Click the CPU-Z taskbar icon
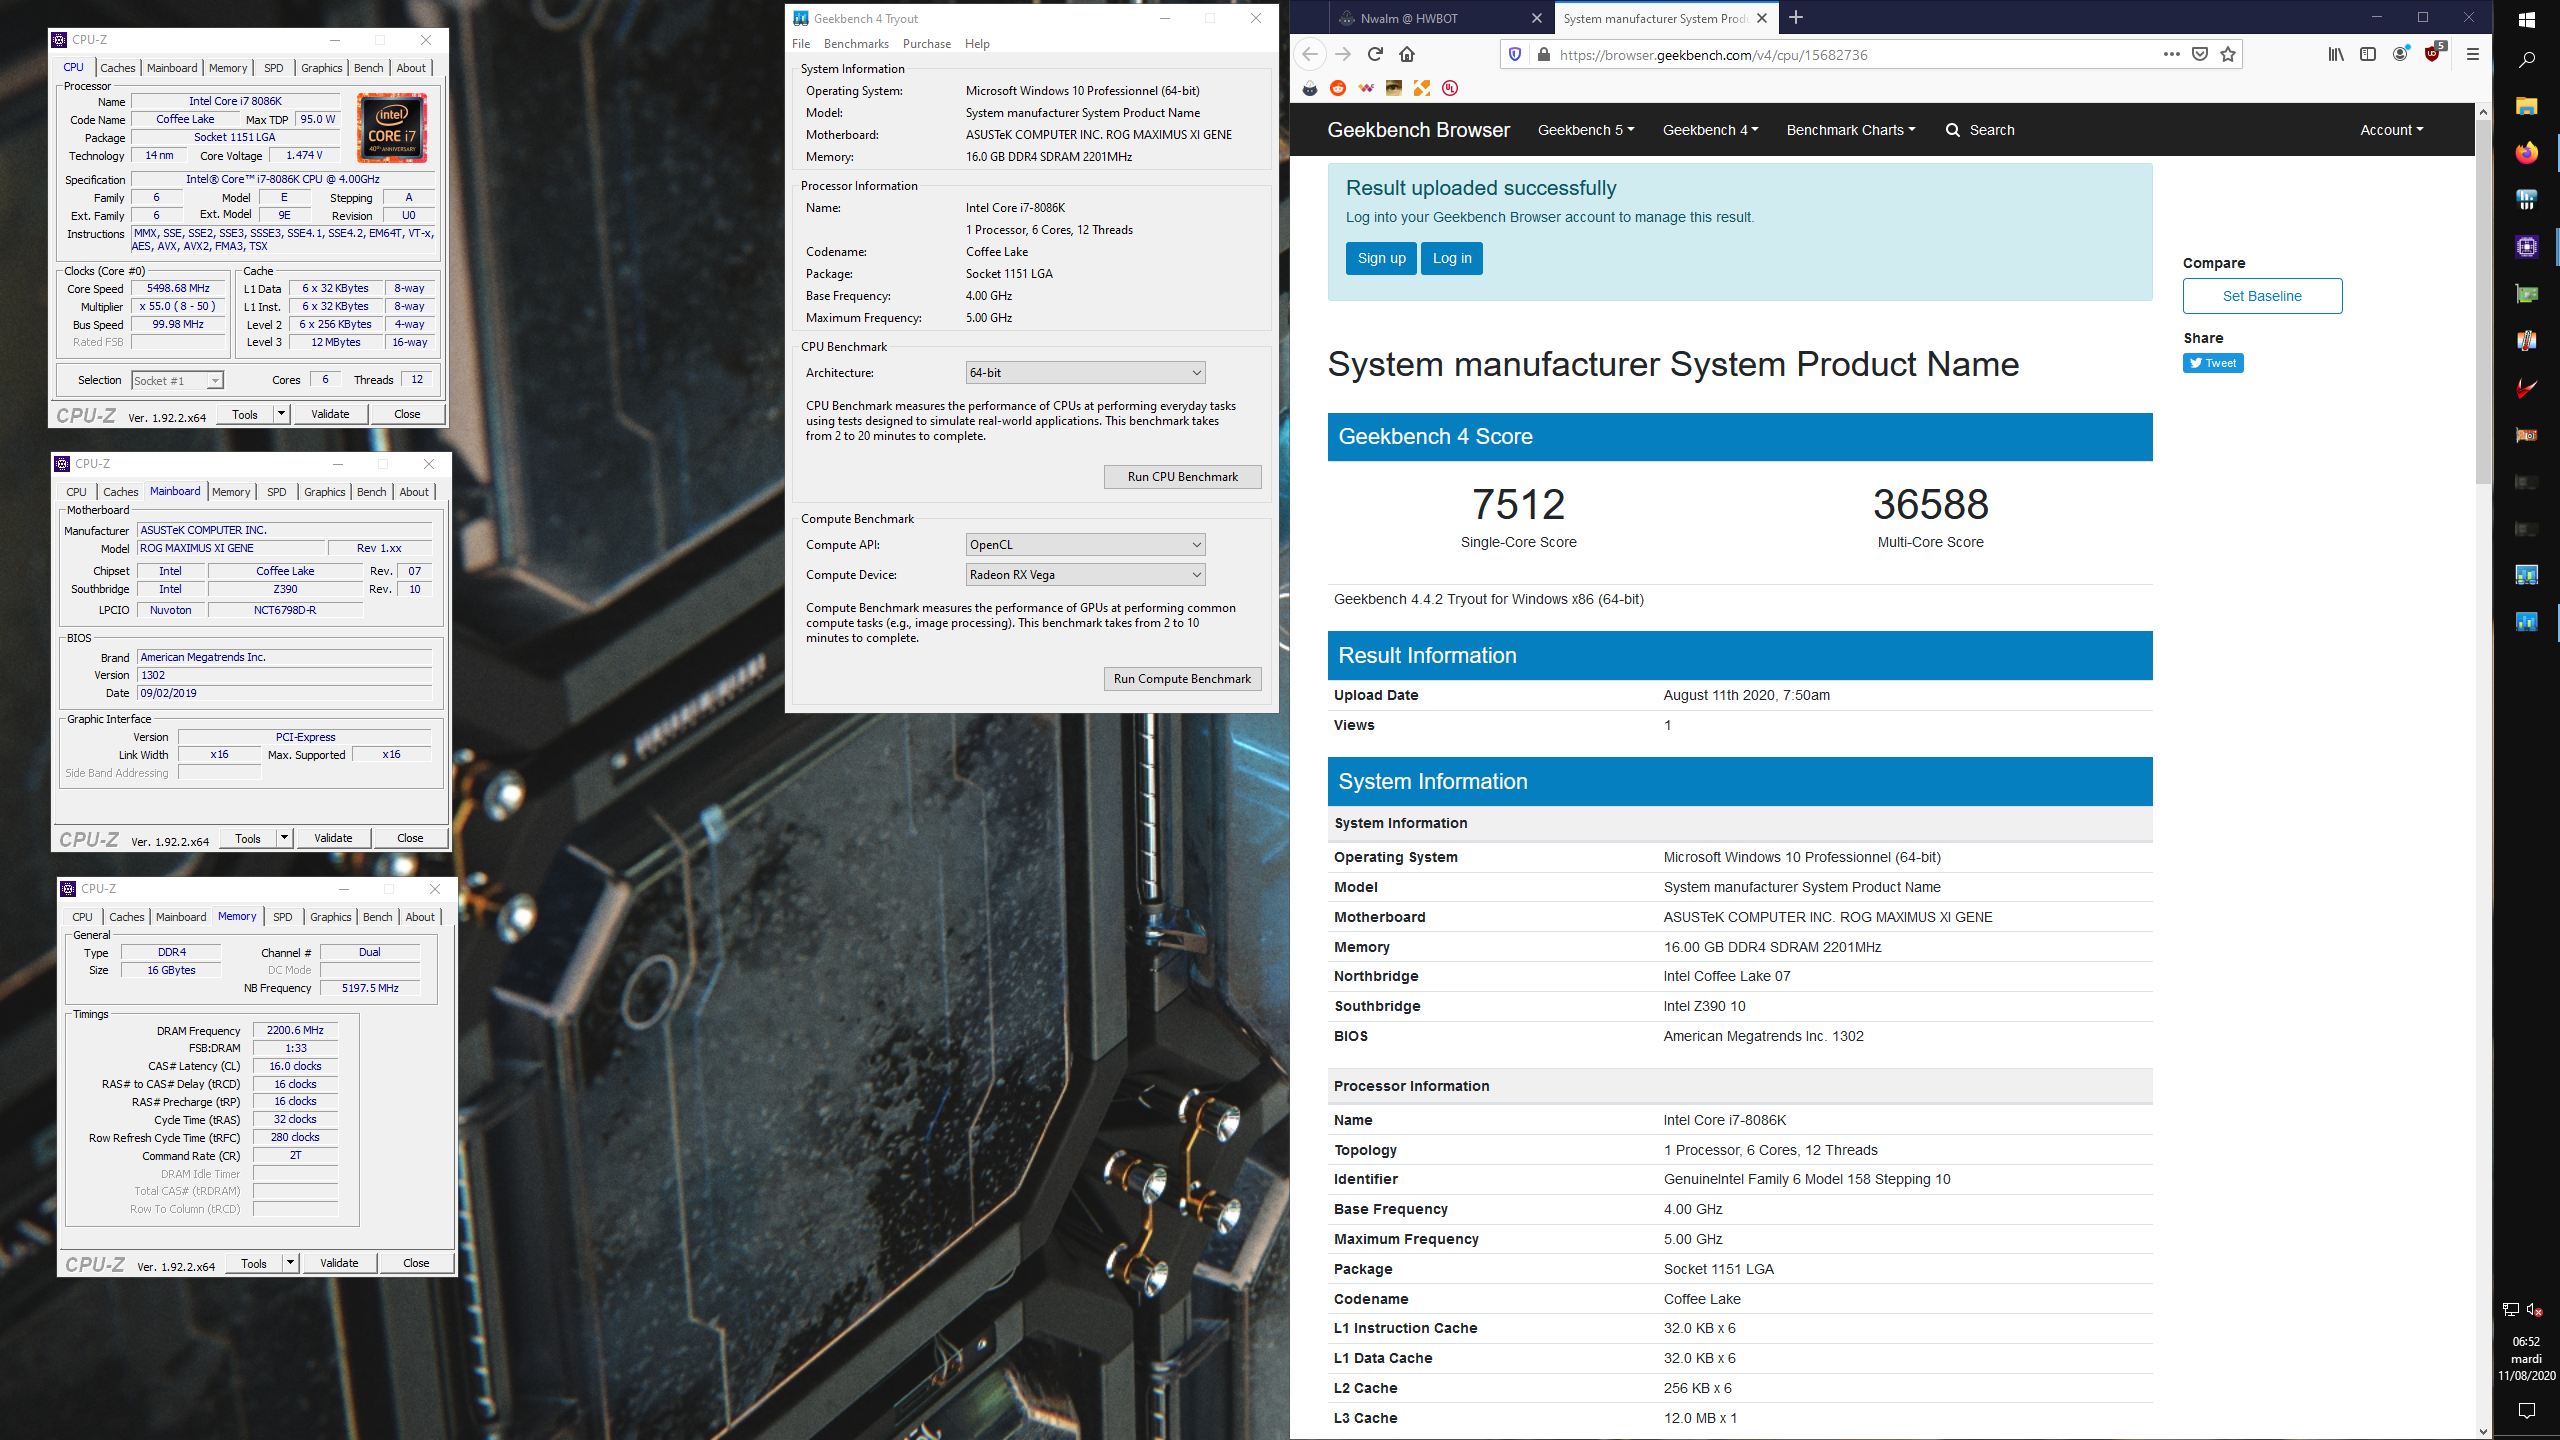Image resolution: width=2560 pixels, height=1440 pixels. coord(2527,246)
